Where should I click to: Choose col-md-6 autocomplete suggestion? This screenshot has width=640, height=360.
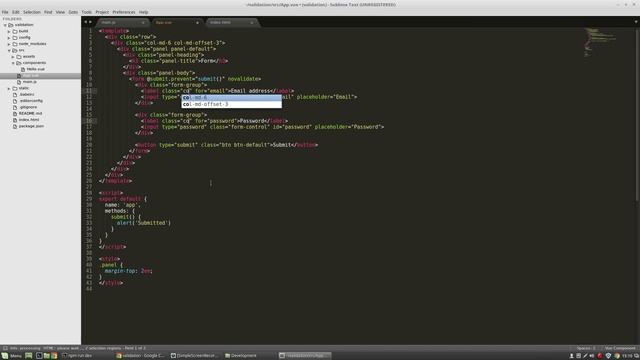point(231,98)
